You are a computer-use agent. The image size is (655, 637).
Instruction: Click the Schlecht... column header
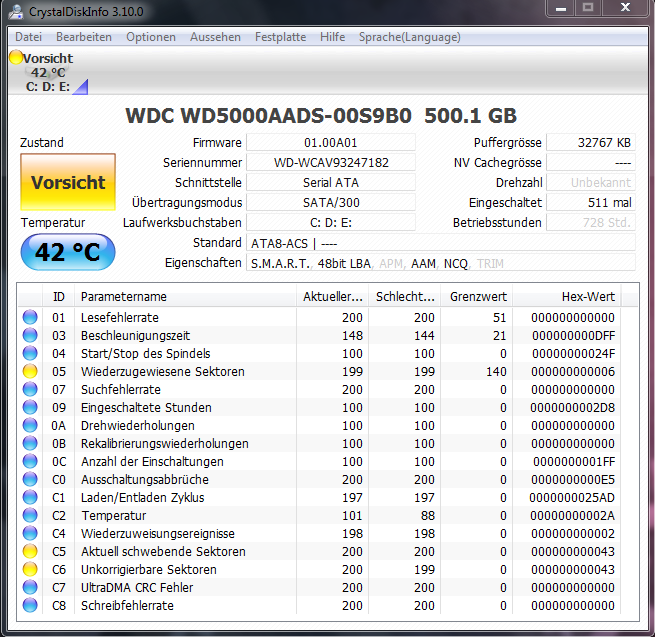tap(404, 297)
